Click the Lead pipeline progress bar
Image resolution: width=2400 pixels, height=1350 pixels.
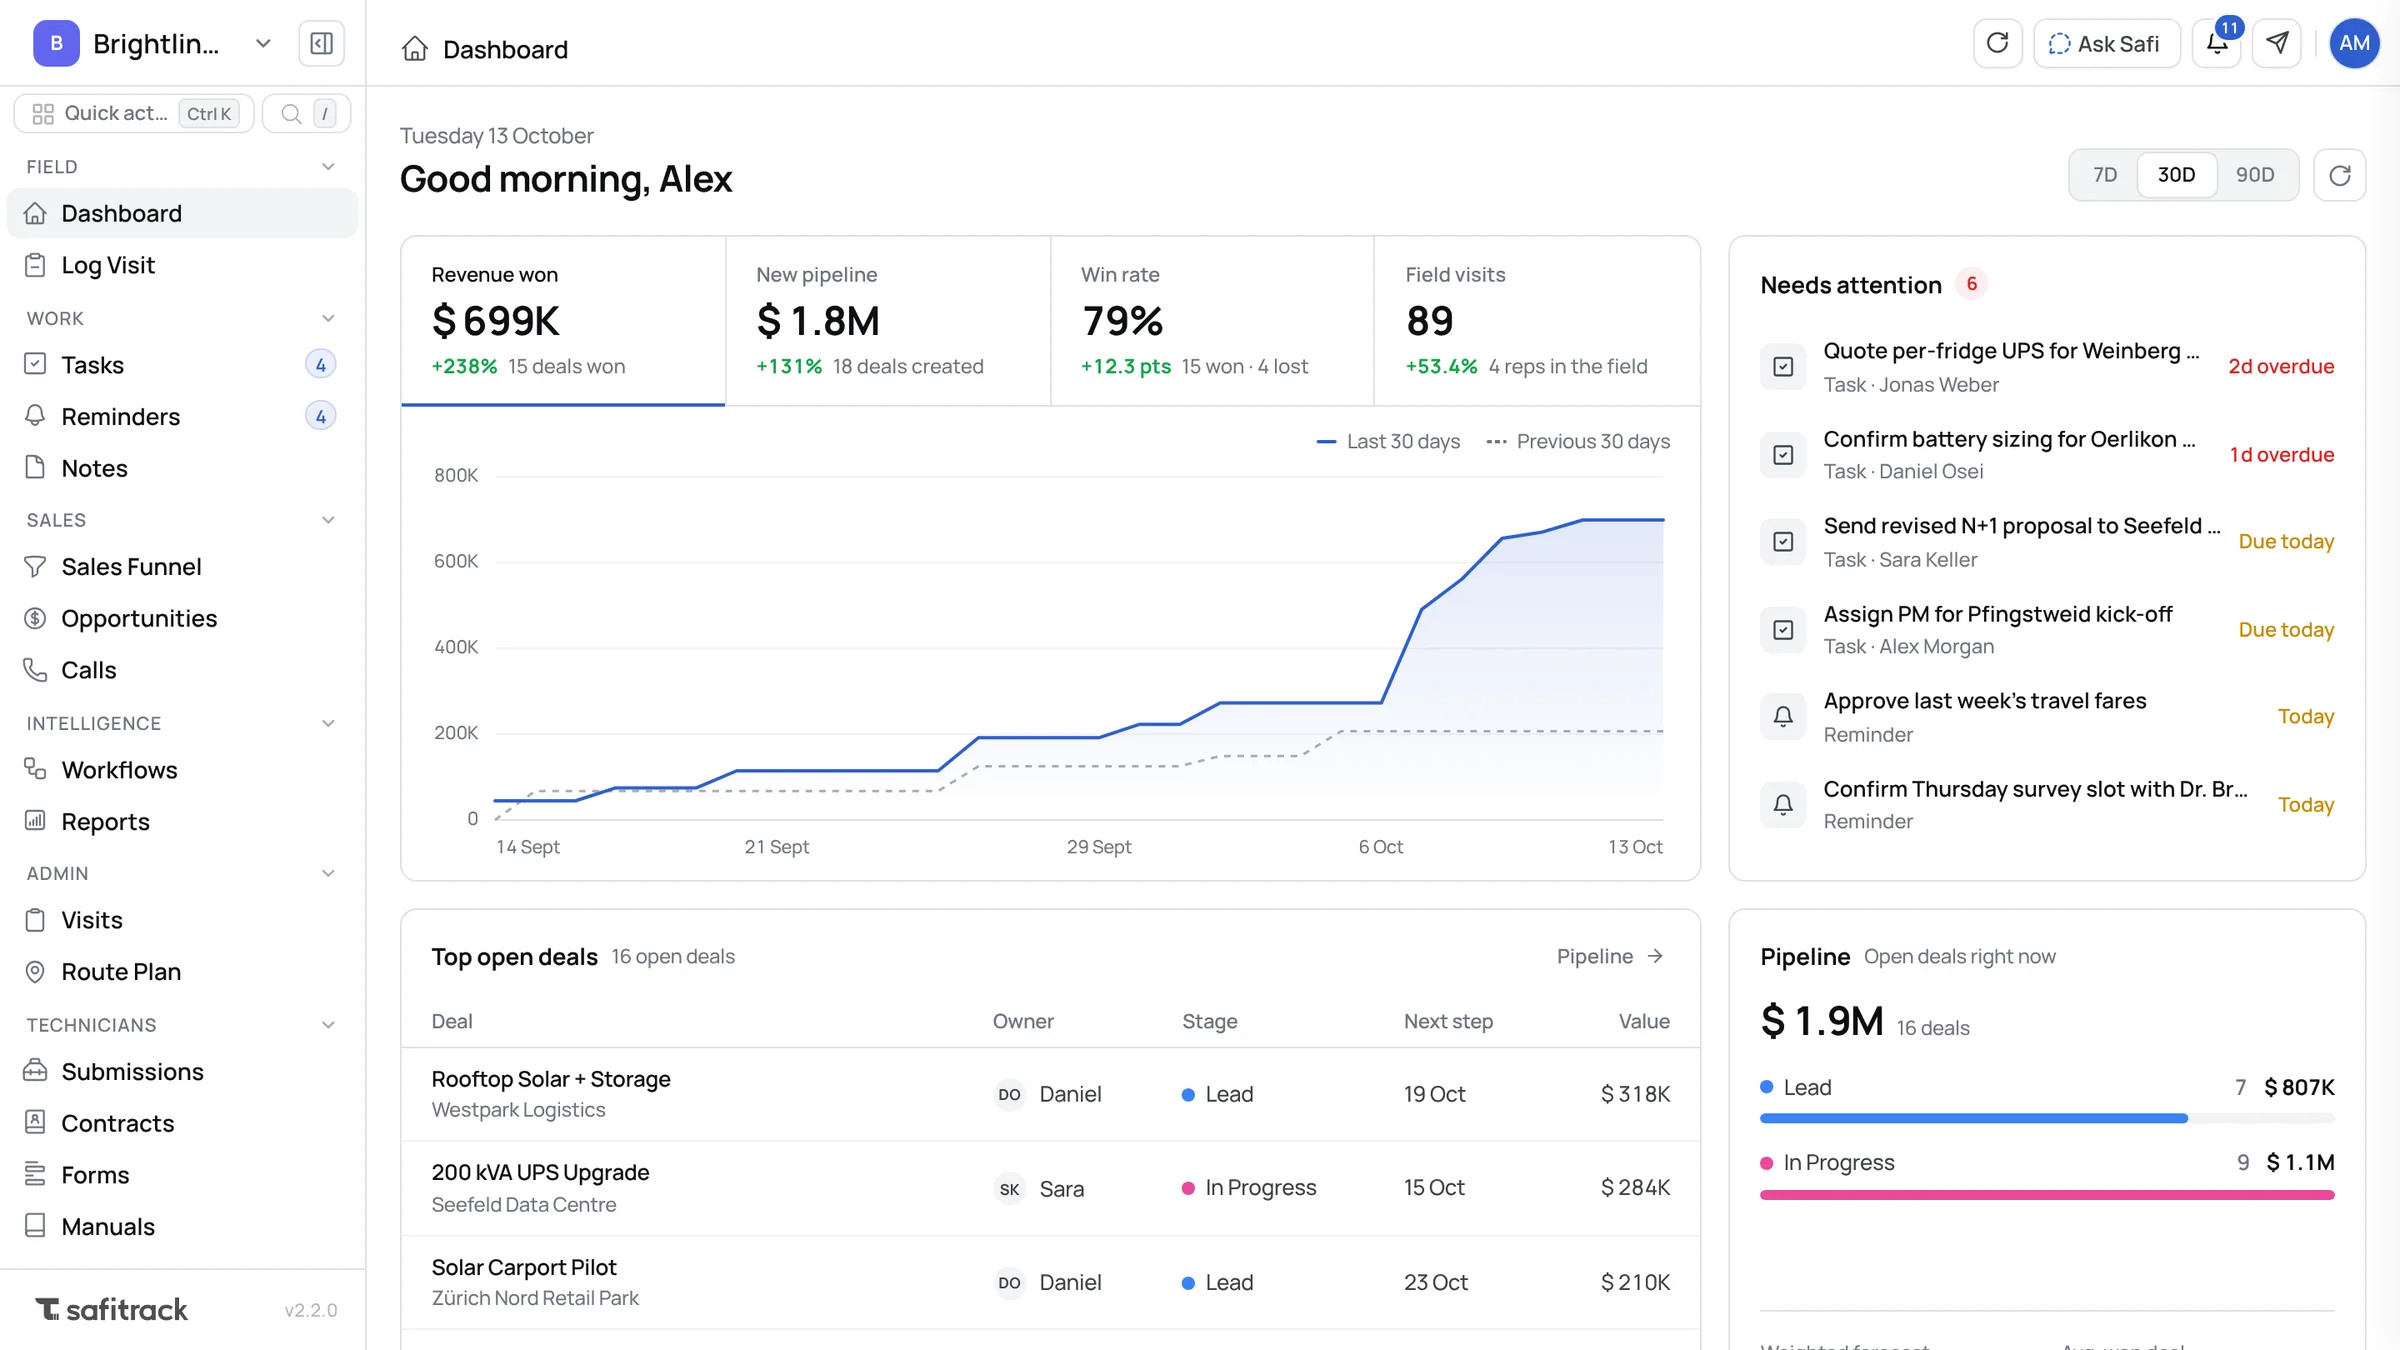2046,1118
